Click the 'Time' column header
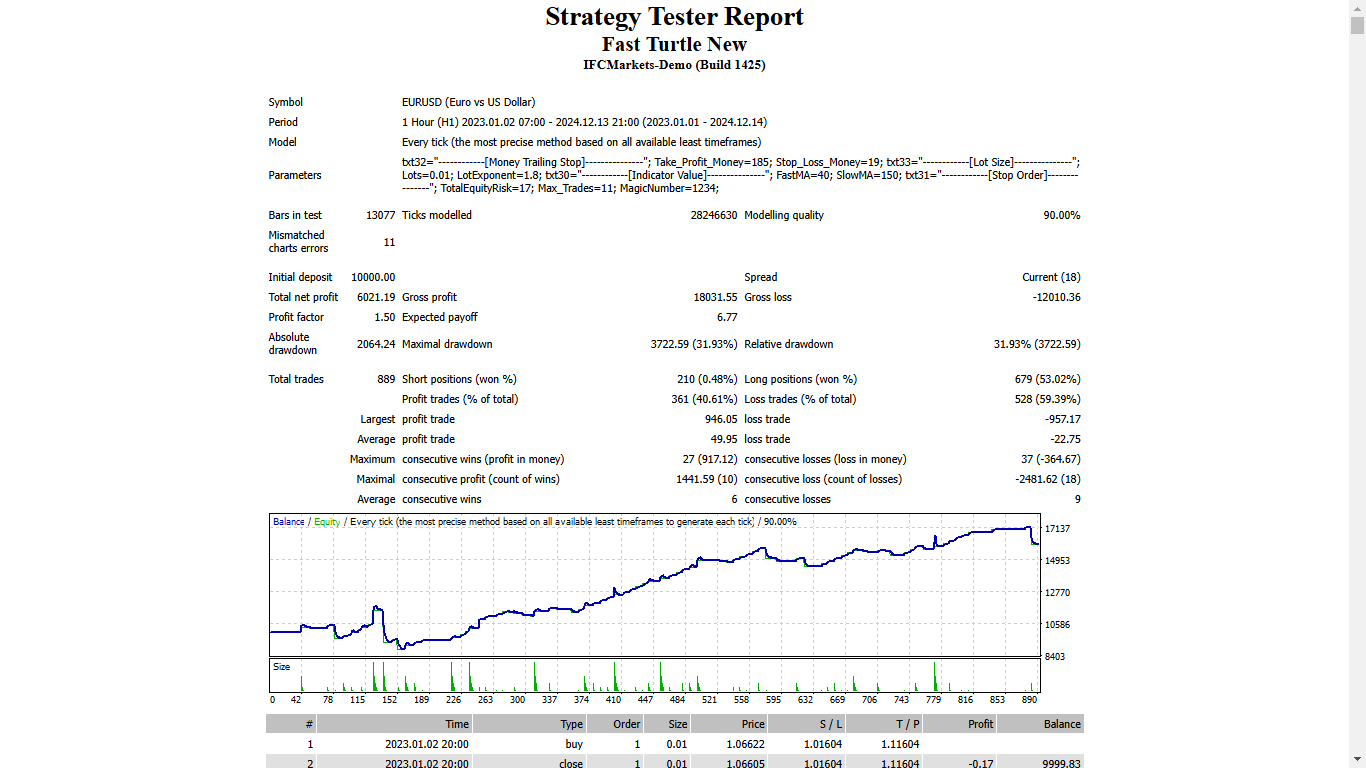The width and height of the screenshot is (1366, 768). click(395, 724)
